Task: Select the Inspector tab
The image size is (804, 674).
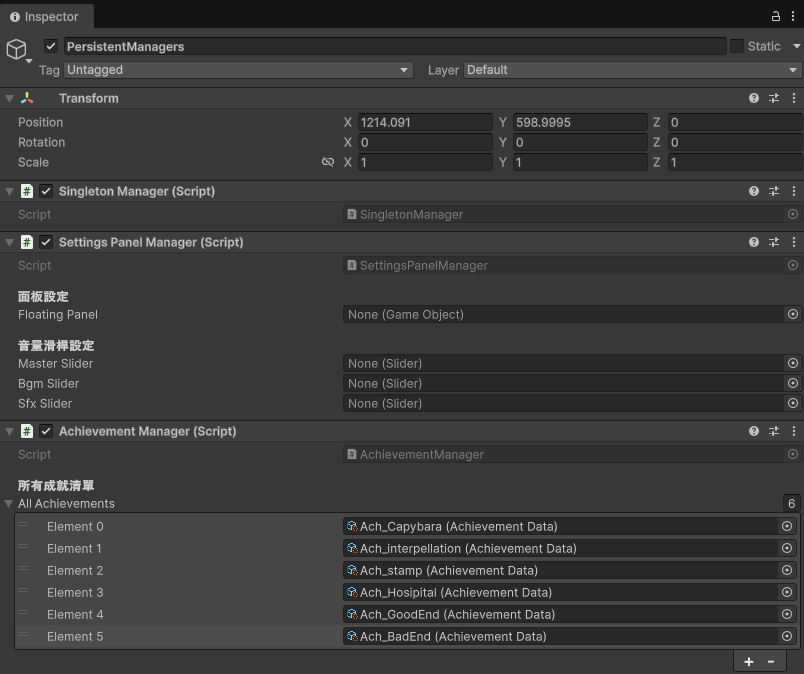Action: coord(45,17)
